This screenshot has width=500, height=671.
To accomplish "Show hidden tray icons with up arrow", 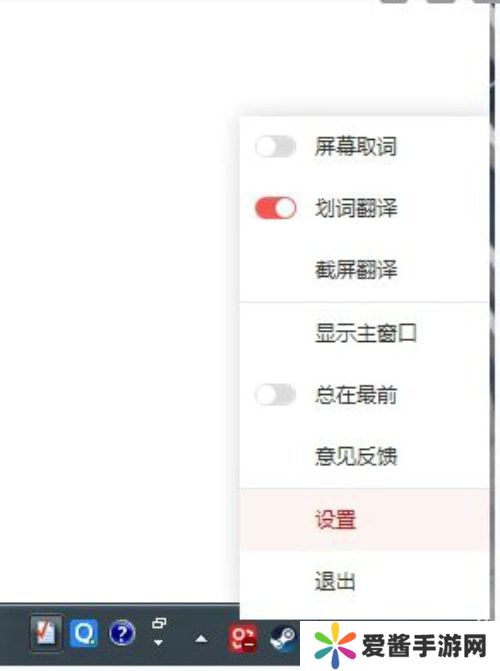I will (x=201, y=639).
